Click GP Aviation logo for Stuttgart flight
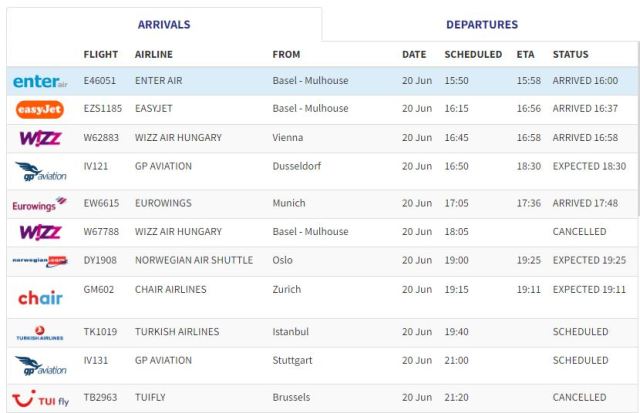This screenshot has height=413, width=640. (40, 365)
